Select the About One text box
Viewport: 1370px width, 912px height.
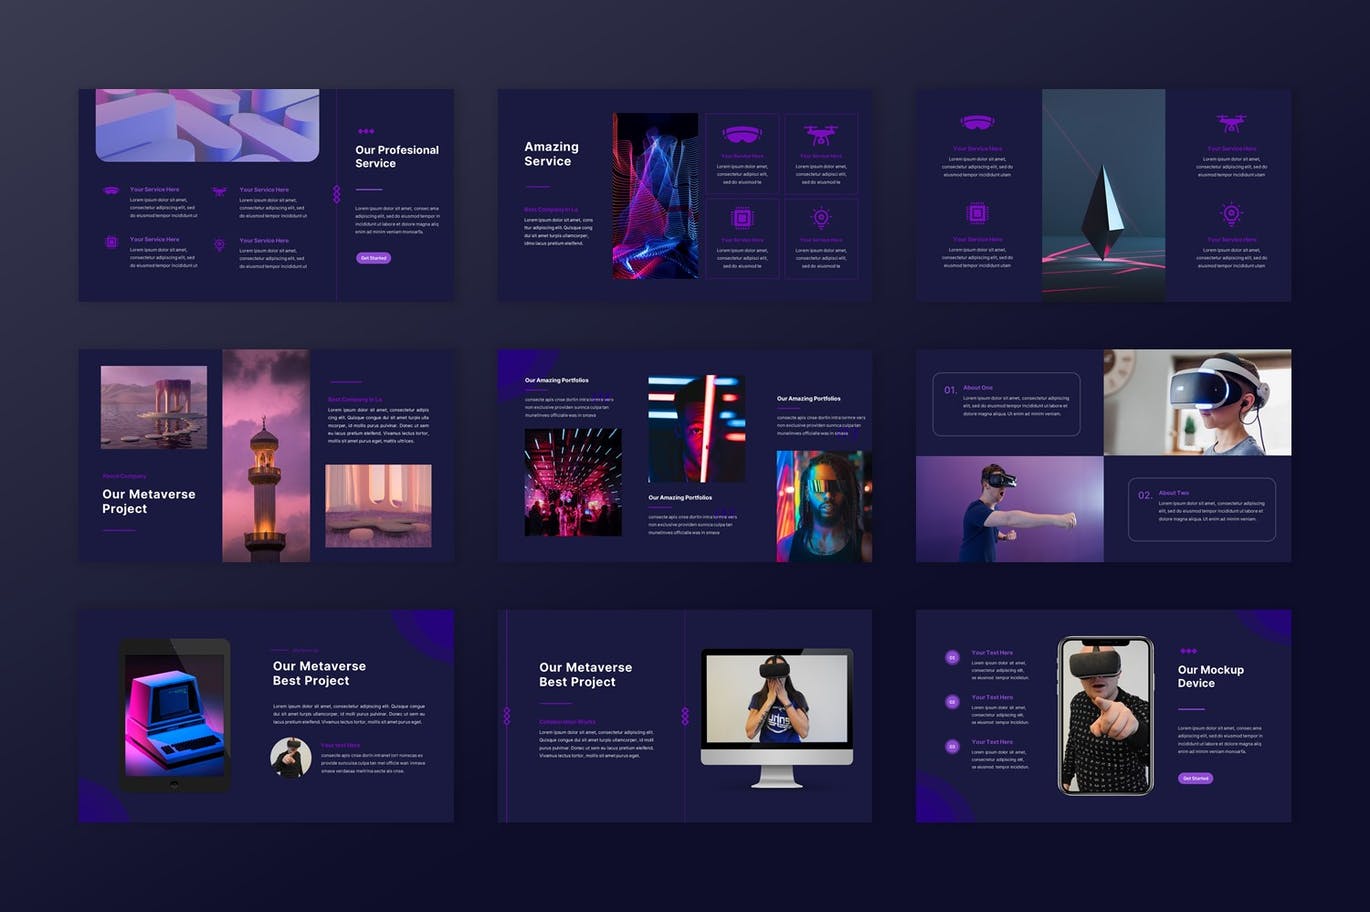pyautogui.click(x=1006, y=404)
